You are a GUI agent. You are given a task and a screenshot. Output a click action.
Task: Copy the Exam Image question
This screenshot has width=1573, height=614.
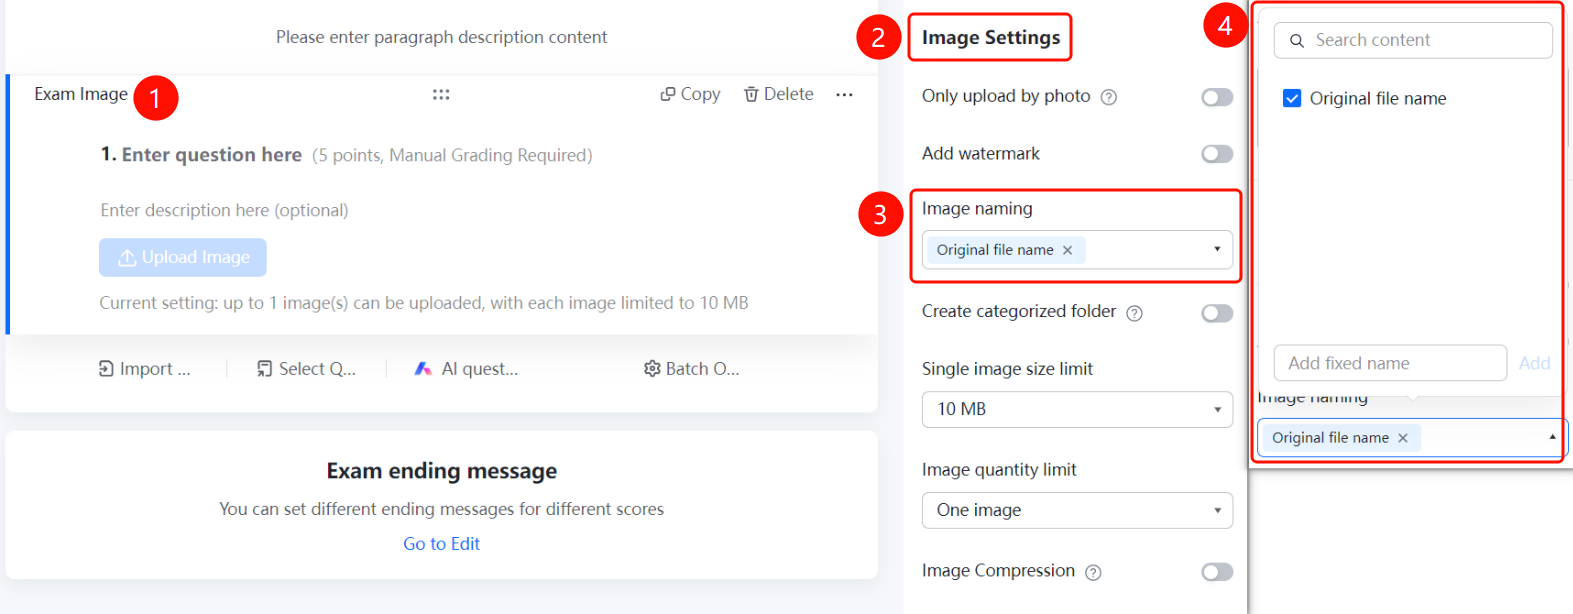pos(690,94)
